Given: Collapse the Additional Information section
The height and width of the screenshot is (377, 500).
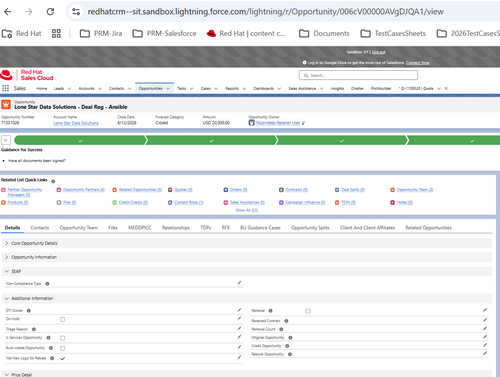Looking at the screenshot, I should tap(247, 298).
